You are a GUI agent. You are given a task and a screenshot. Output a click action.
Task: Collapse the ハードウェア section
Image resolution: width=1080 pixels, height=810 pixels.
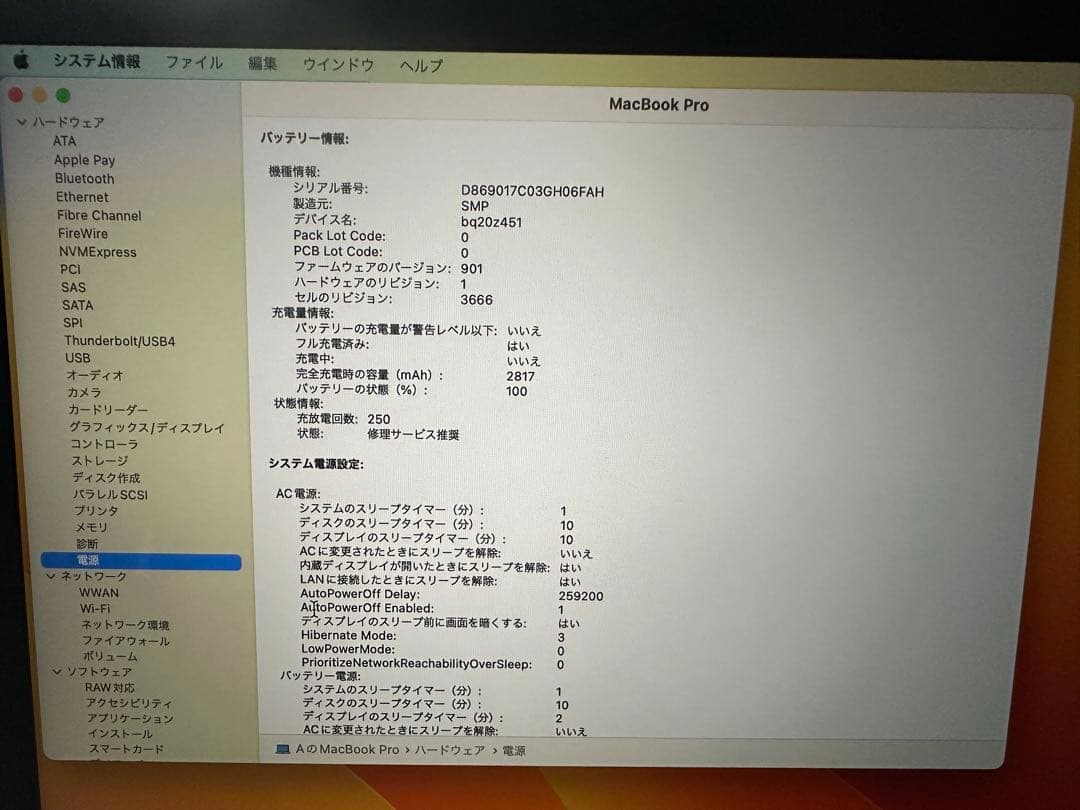22,122
